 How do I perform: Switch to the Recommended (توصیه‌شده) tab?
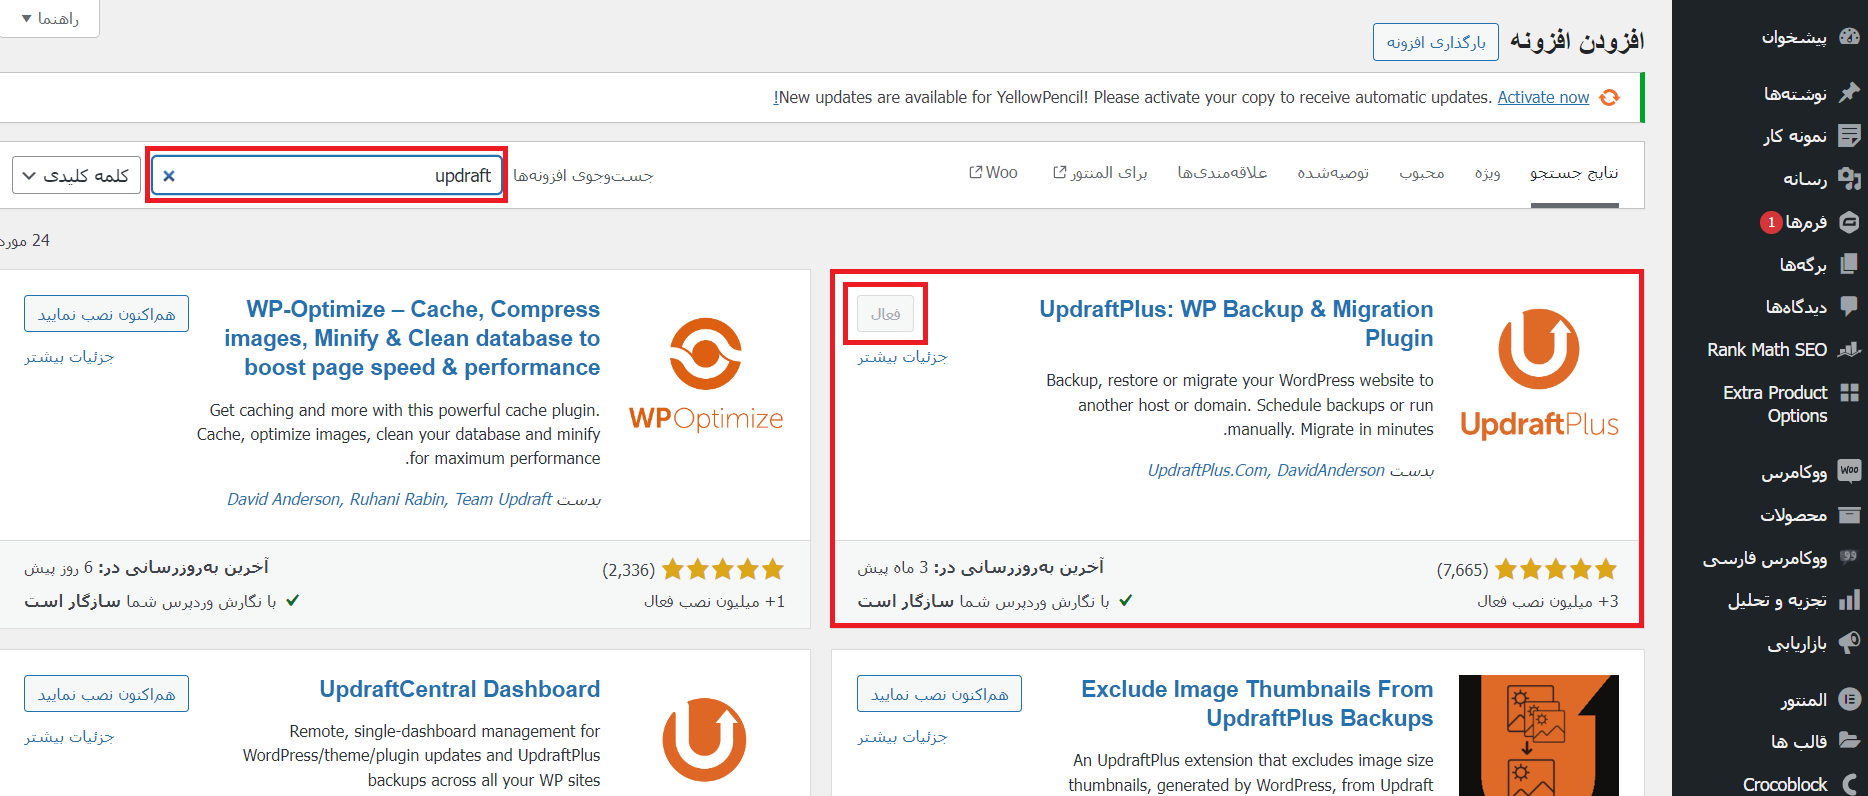(x=1333, y=173)
